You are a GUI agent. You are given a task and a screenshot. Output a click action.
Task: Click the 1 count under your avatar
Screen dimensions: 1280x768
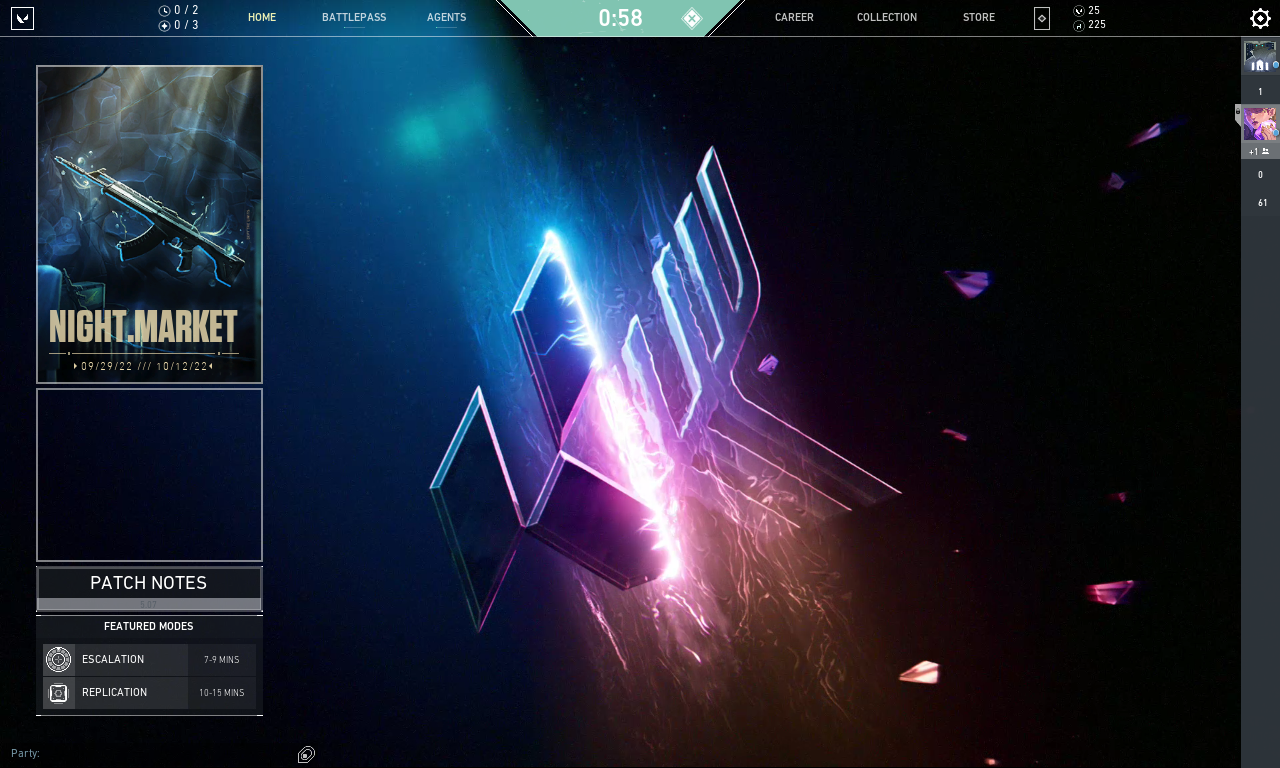[1260, 92]
